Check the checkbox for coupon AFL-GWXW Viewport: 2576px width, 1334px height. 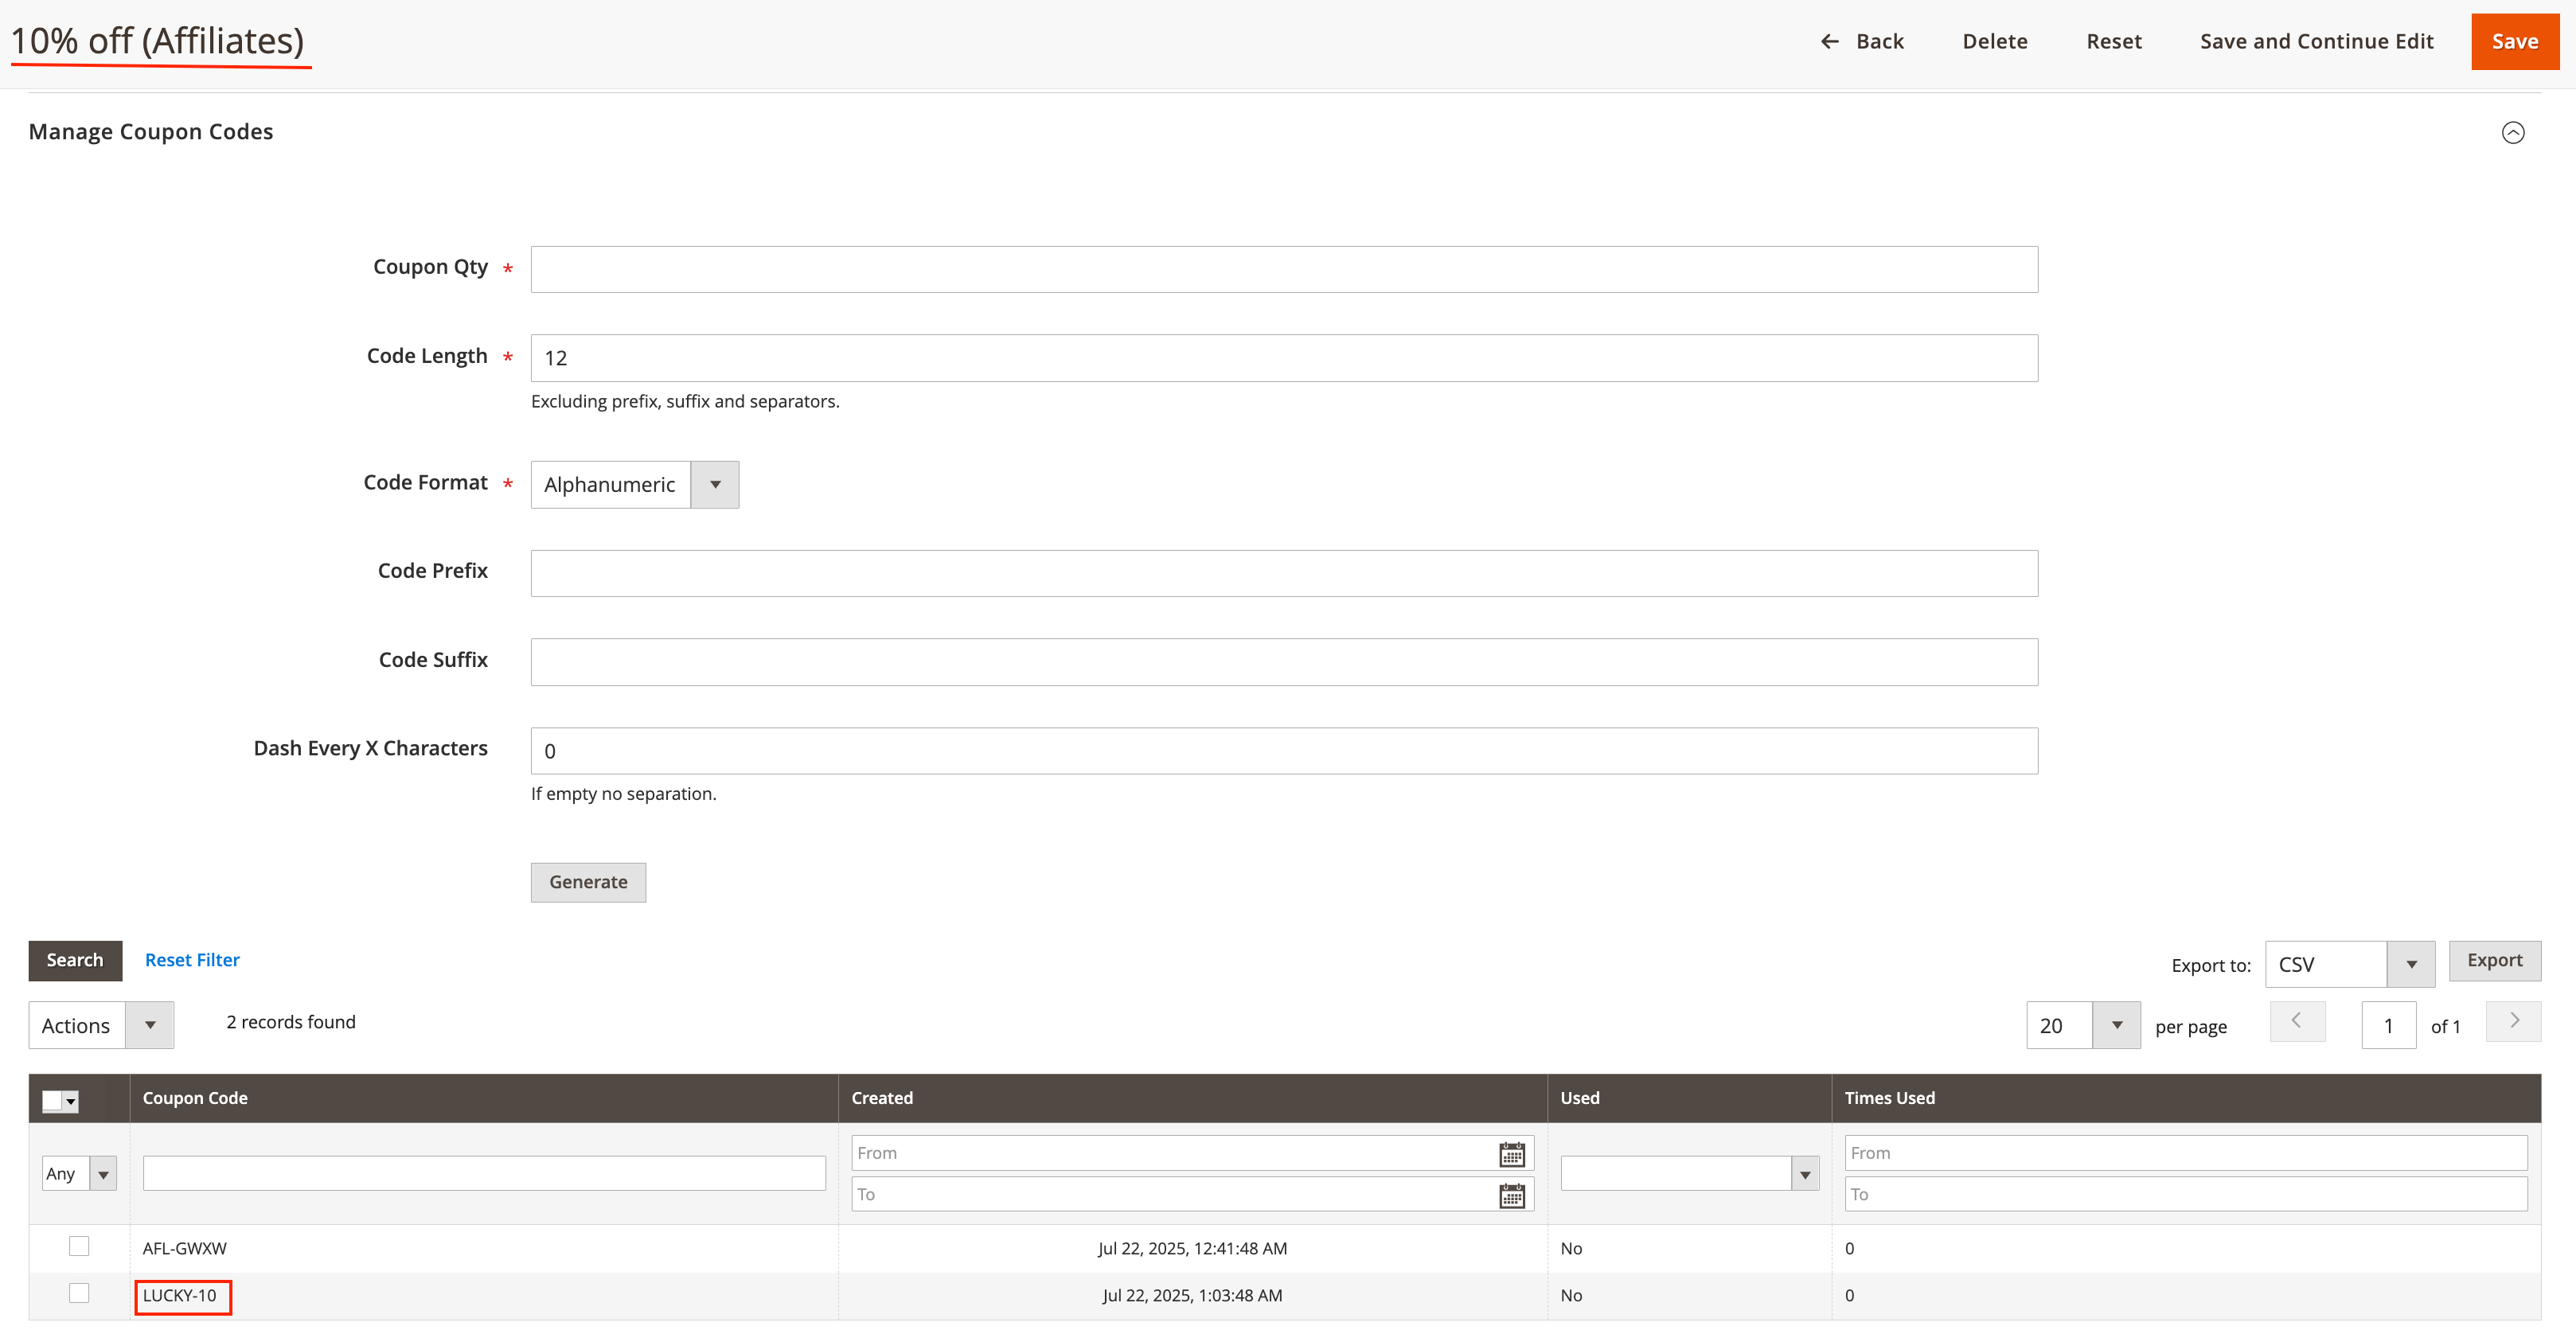(79, 1246)
